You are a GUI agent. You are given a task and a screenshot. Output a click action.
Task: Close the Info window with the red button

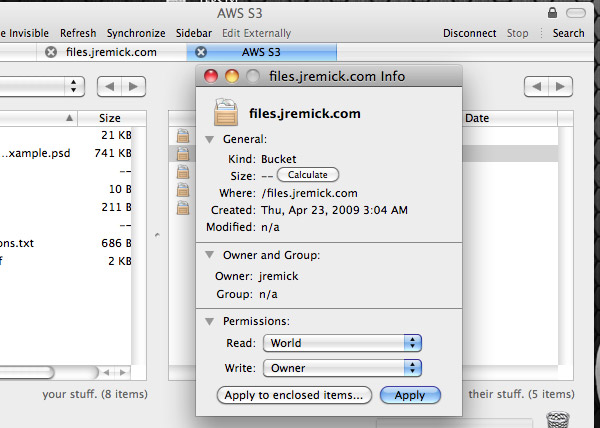coord(211,76)
